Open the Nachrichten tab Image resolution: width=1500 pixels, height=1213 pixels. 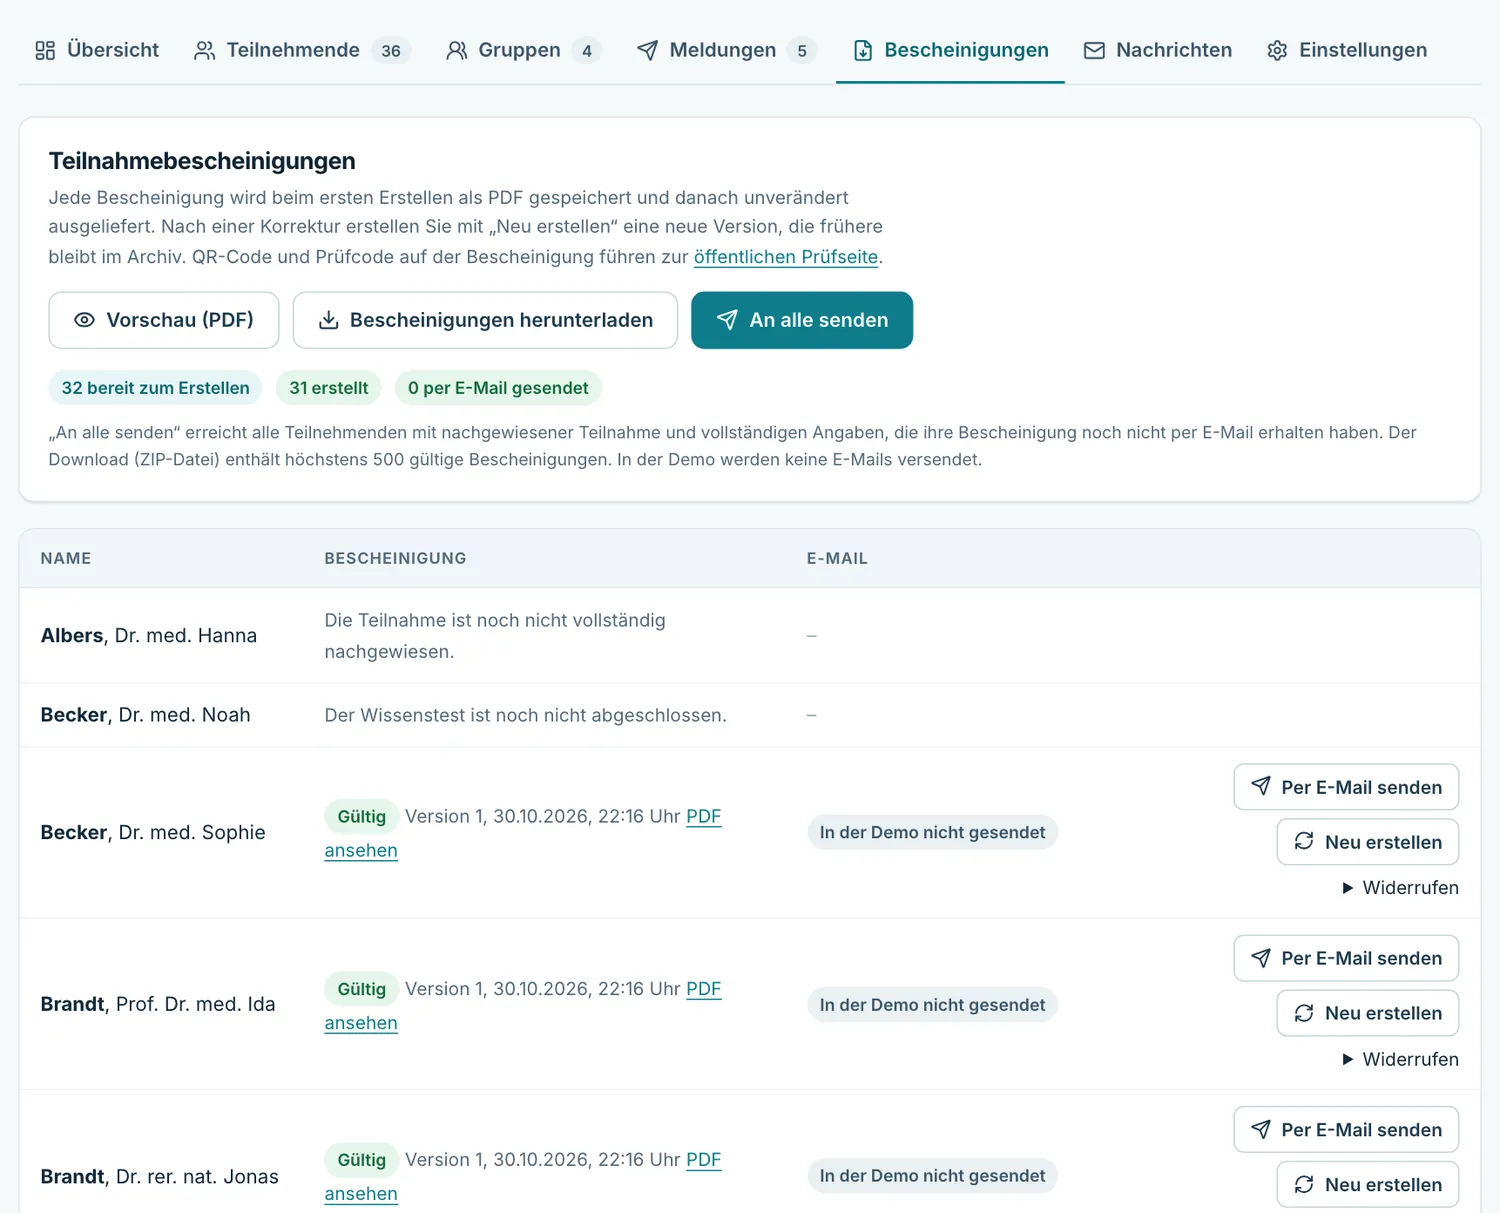tap(1158, 50)
